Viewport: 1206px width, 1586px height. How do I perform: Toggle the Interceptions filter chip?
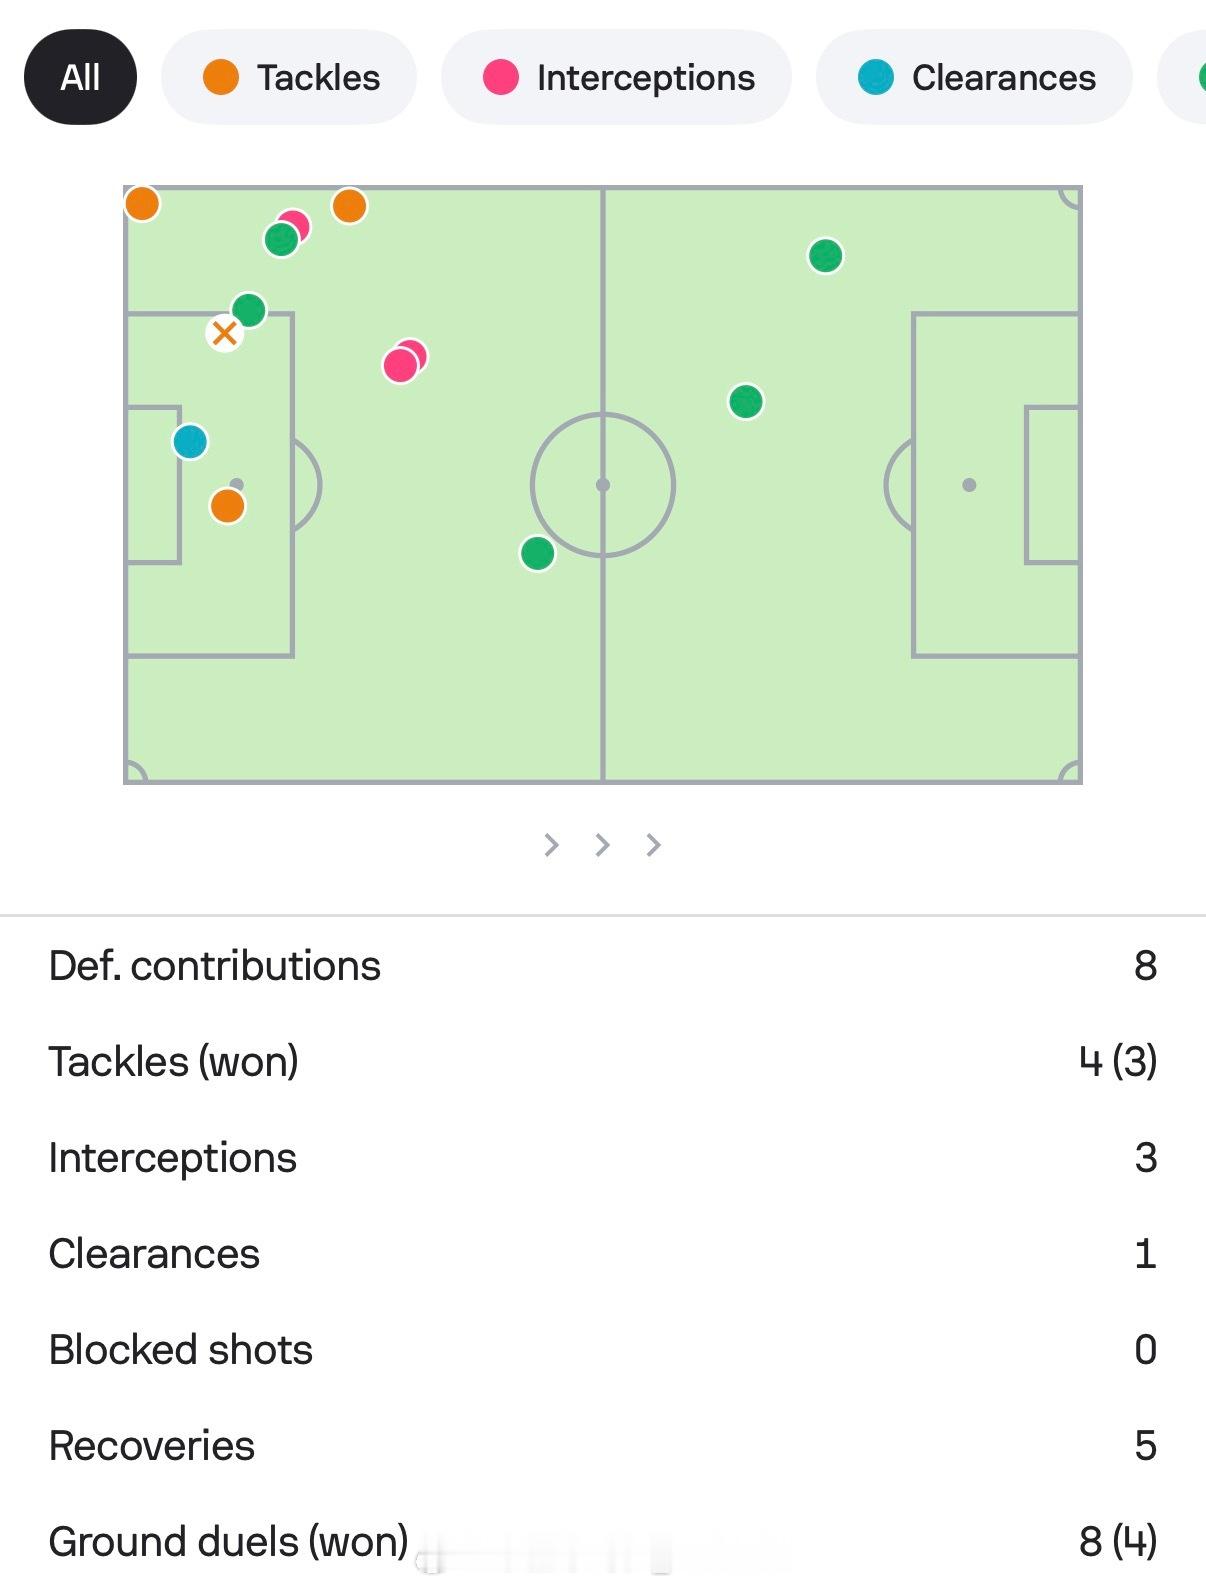tap(616, 77)
